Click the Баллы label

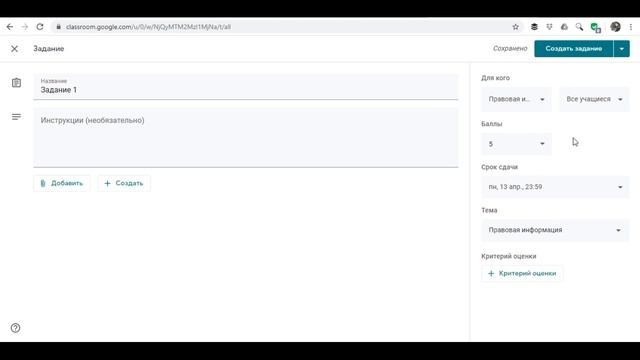491,124
